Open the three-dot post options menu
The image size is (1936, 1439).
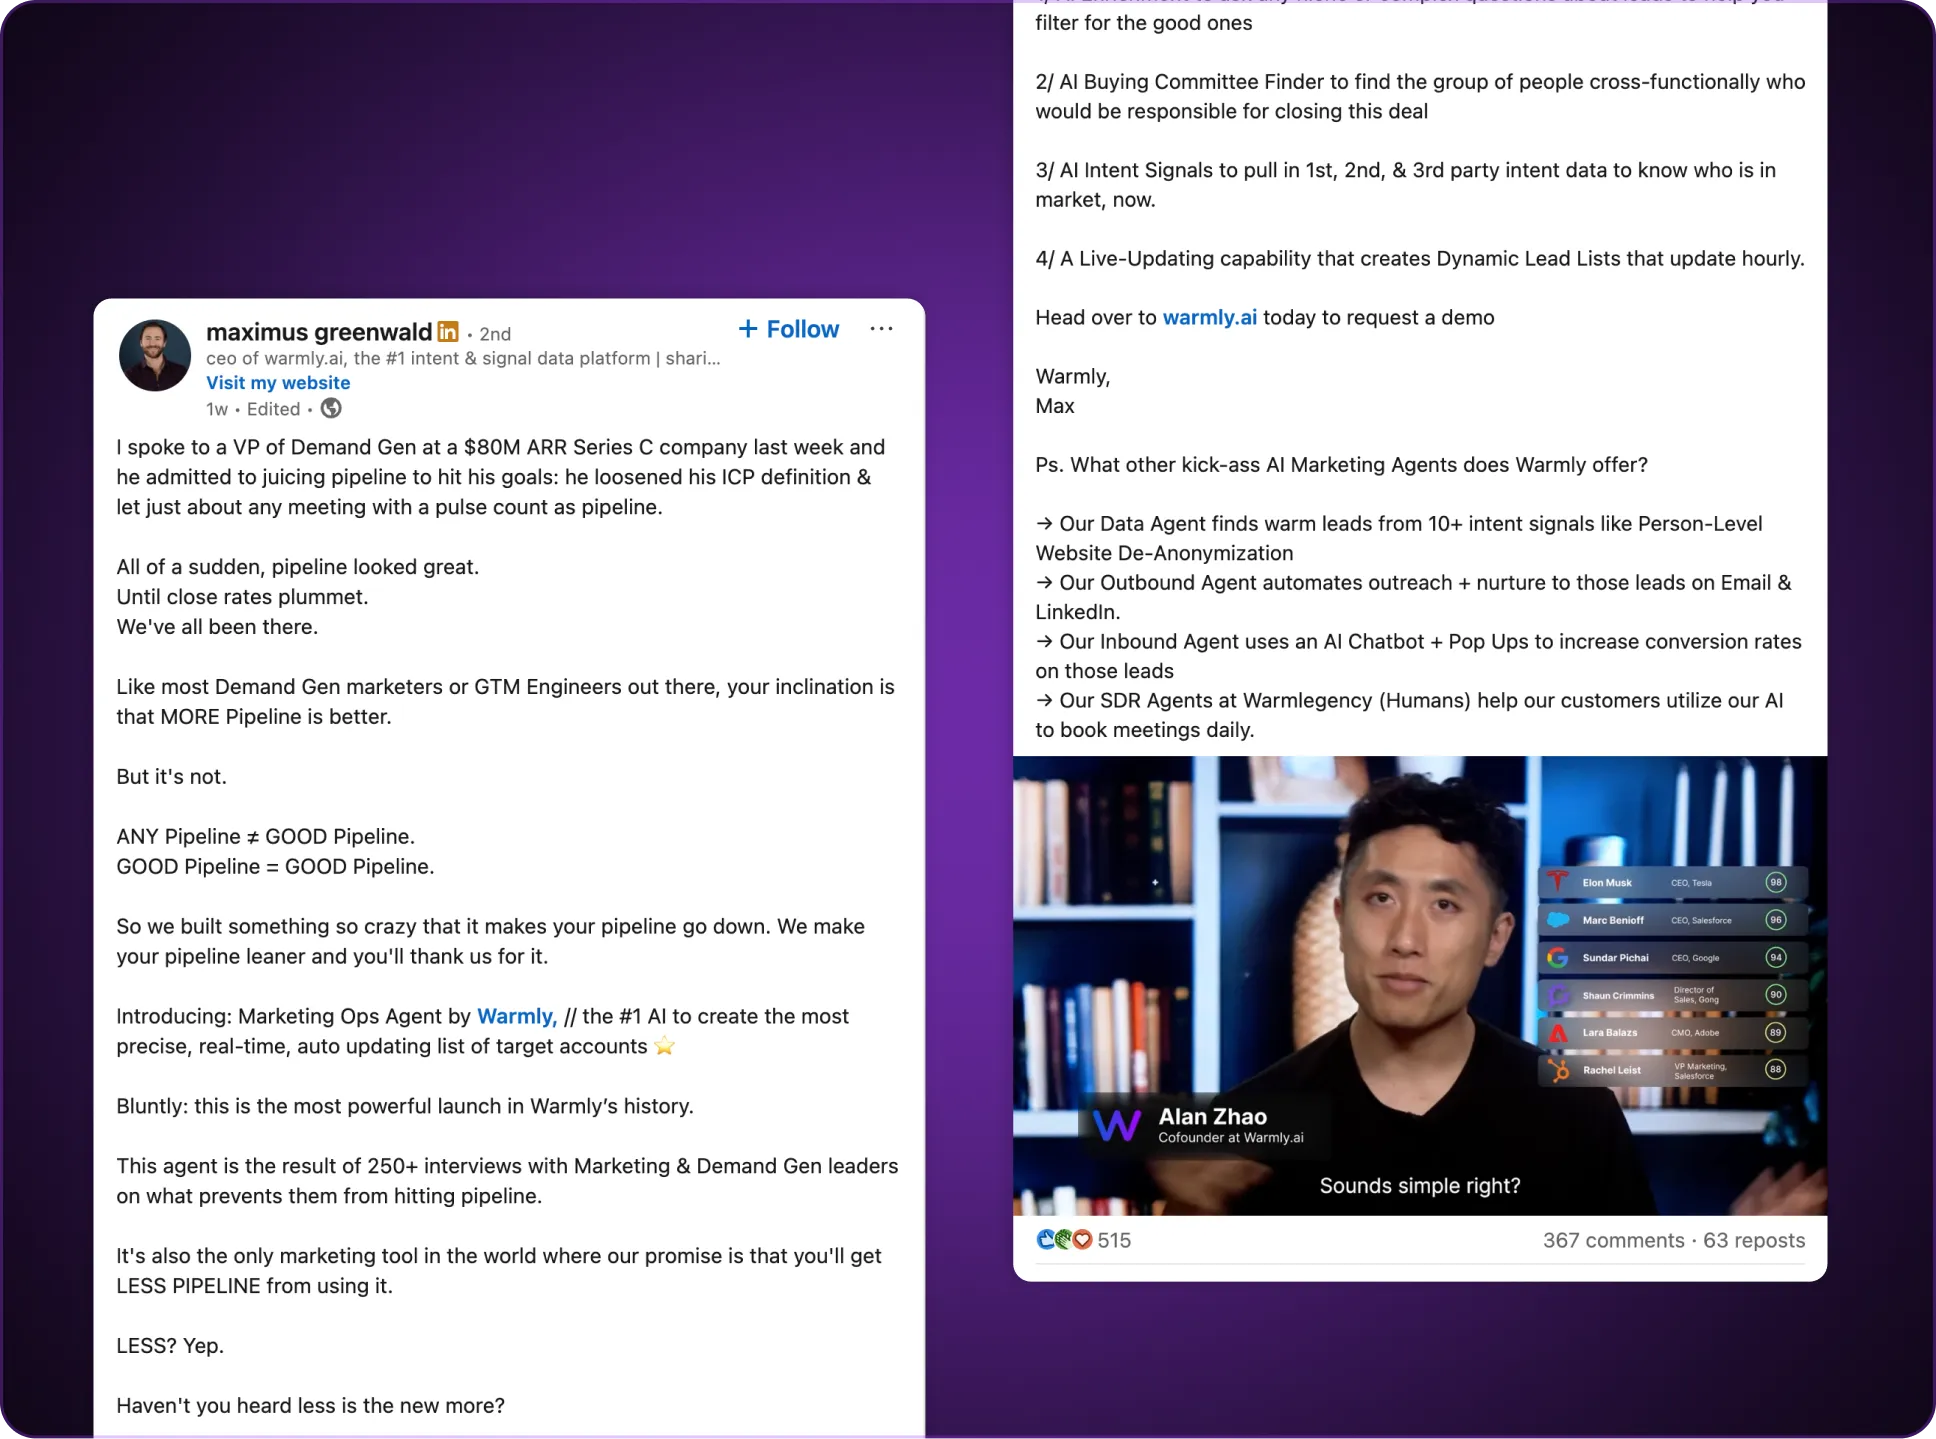(880, 329)
